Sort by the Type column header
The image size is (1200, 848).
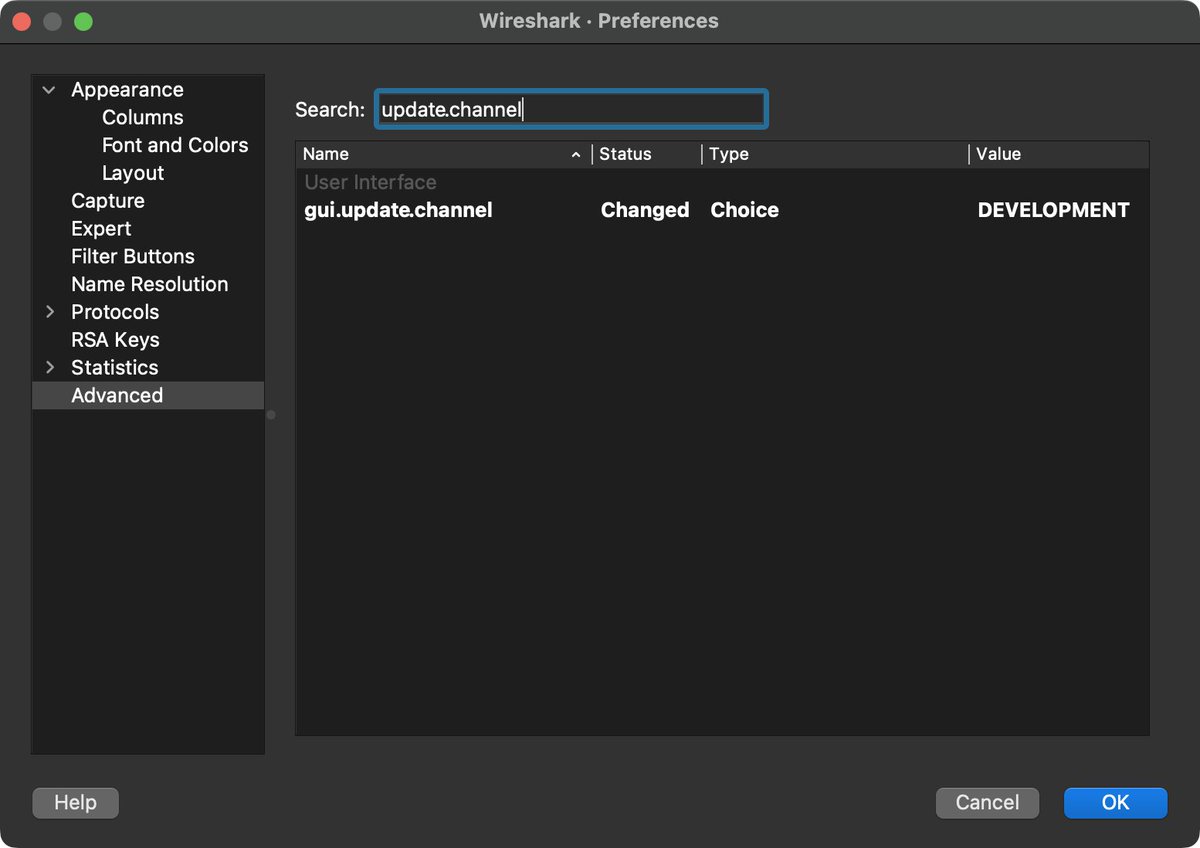pos(835,154)
